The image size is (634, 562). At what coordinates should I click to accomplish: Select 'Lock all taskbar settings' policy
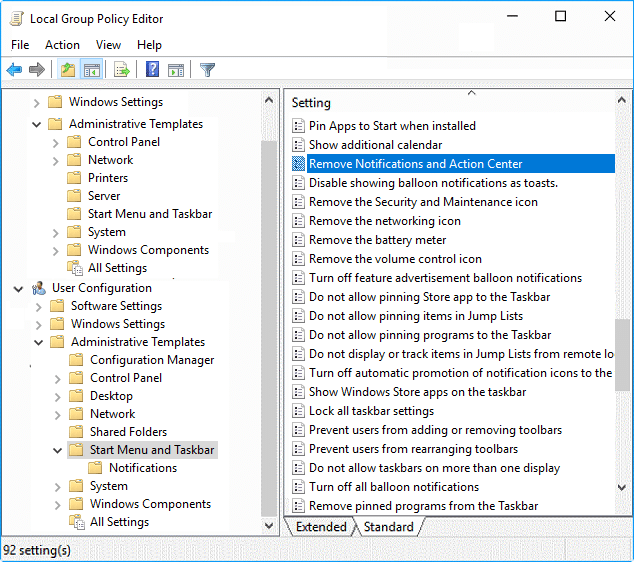(x=371, y=411)
